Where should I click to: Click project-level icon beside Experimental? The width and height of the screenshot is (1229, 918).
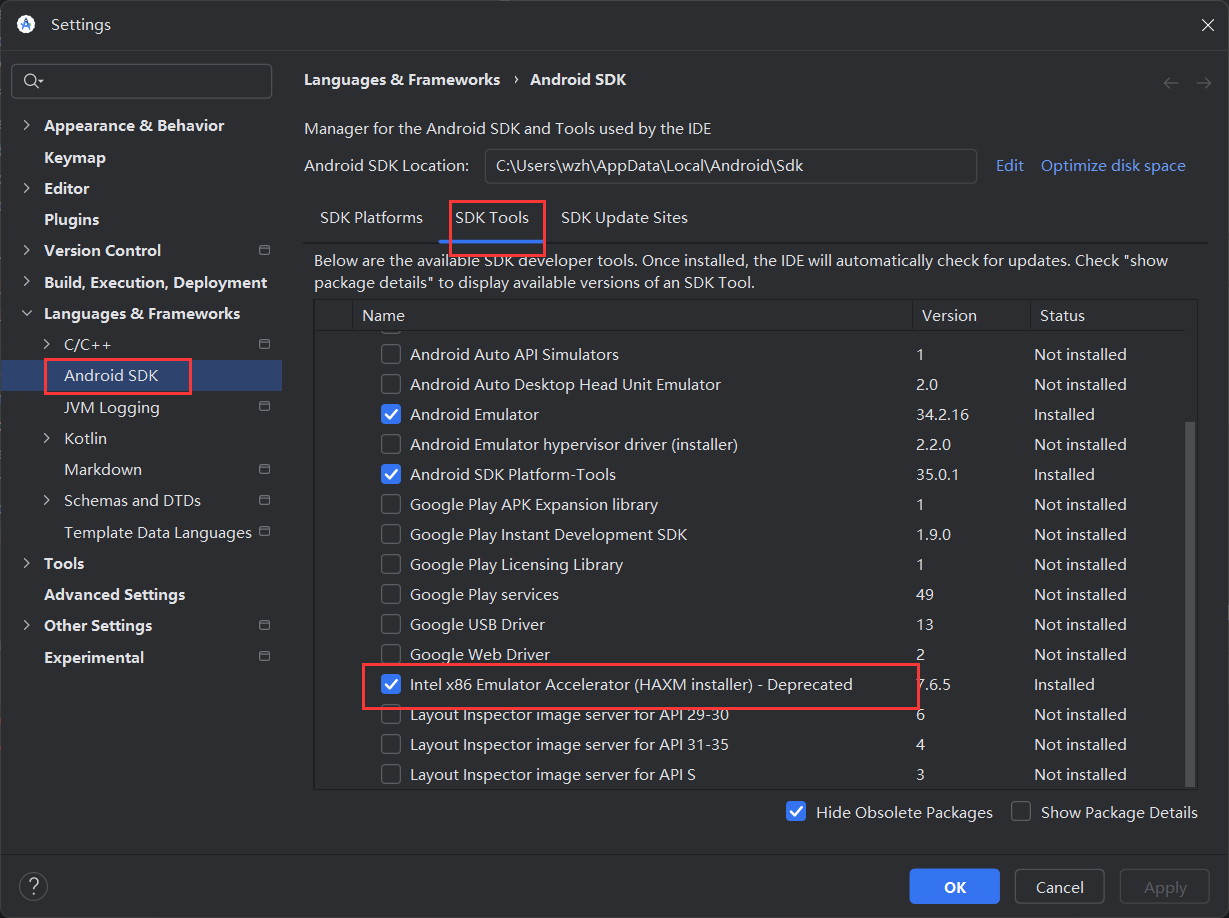click(x=264, y=657)
